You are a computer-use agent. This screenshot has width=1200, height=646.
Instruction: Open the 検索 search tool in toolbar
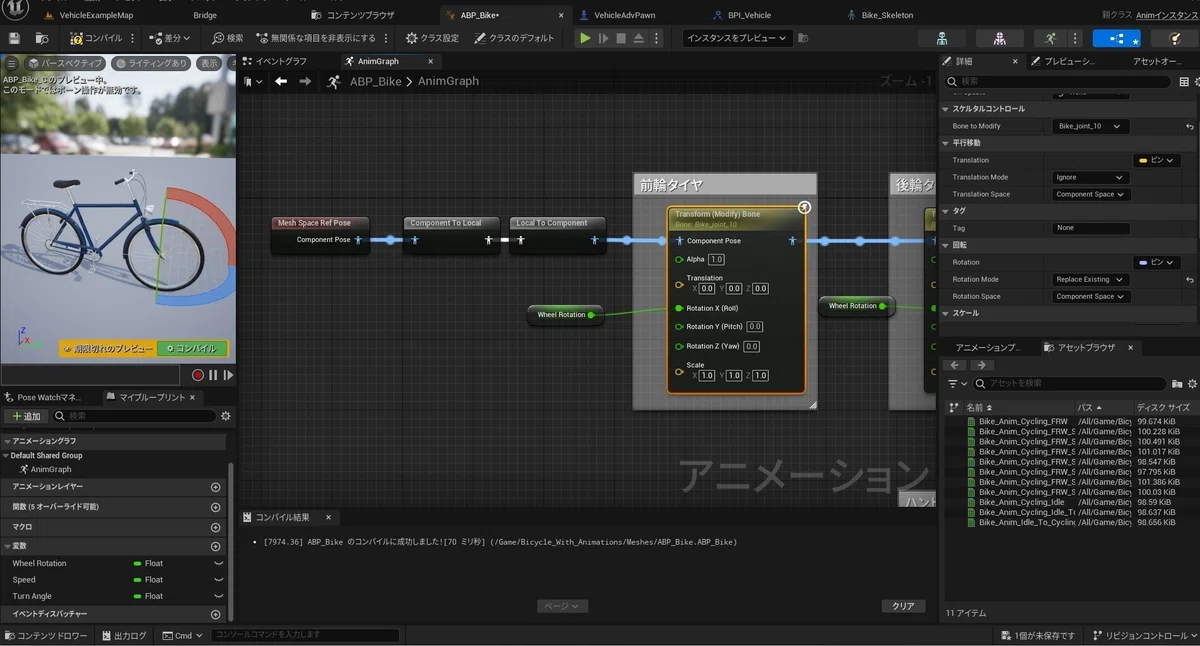click(227, 38)
